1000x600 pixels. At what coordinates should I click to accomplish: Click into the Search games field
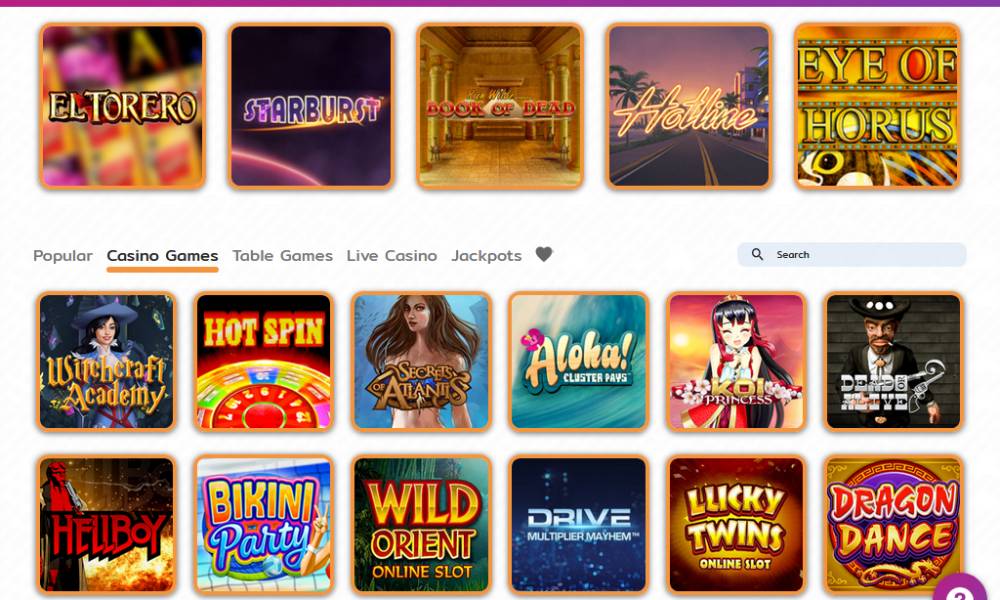coord(852,254)
